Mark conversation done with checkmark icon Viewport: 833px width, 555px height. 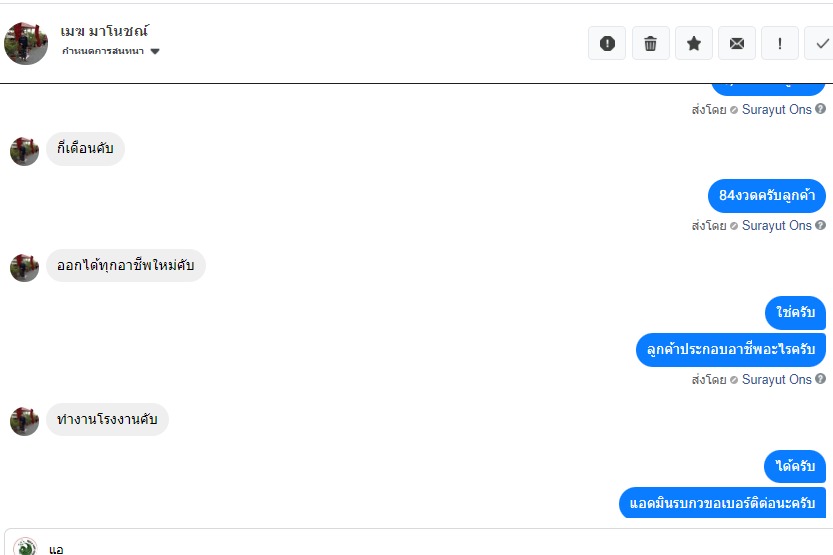pyautogui.click(x=822, y=43)
